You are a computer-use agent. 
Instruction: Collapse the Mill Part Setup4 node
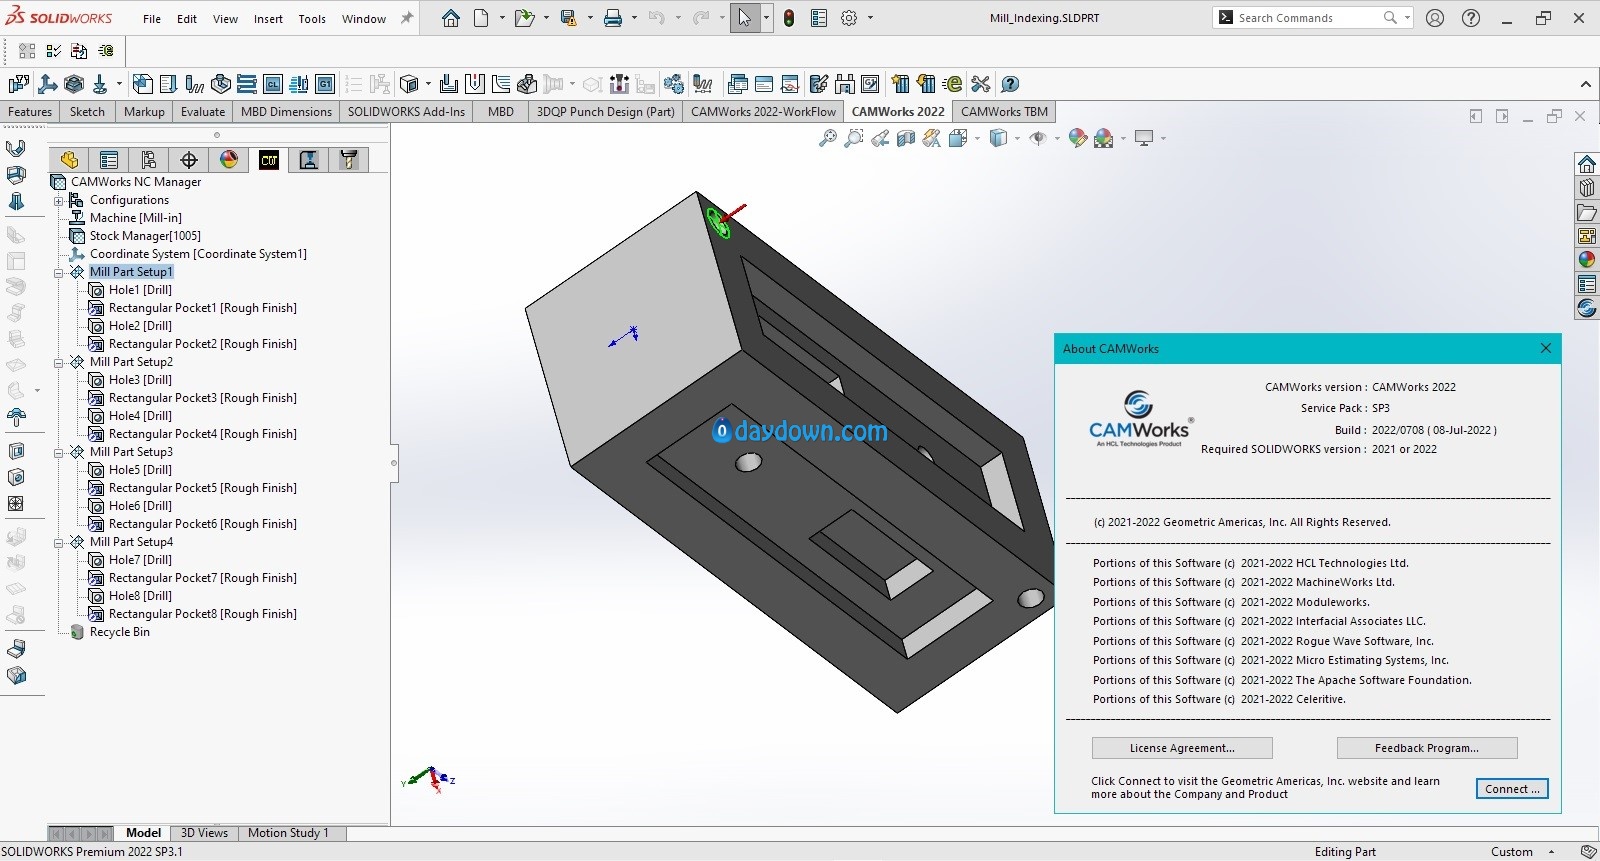(x=58, y=542)
